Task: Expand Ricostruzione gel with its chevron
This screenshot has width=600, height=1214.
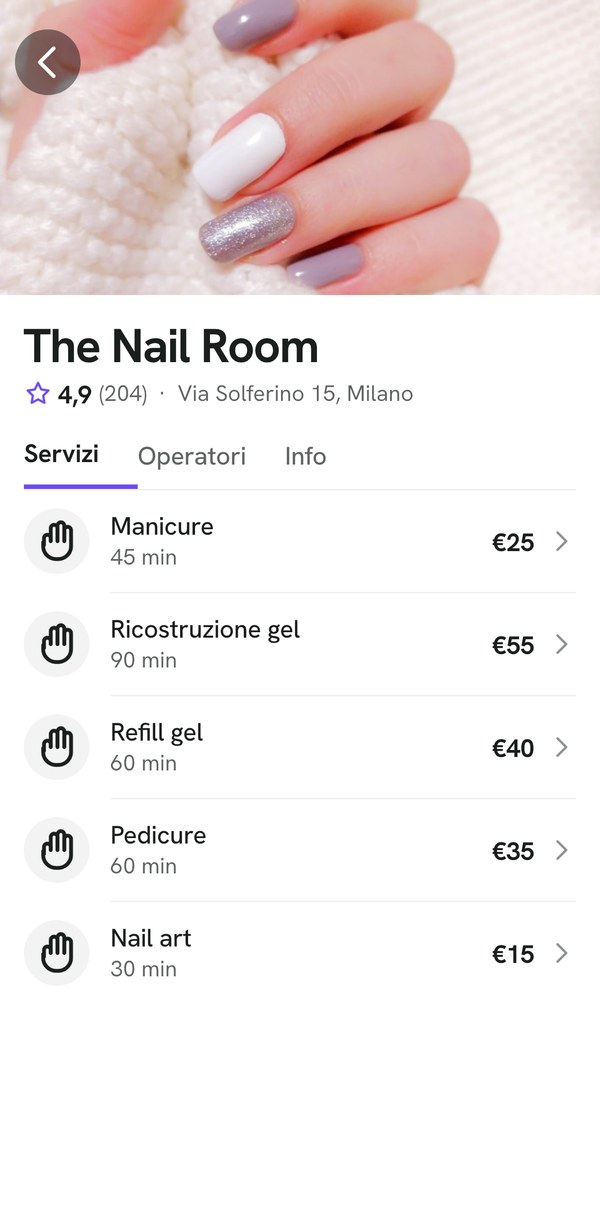Action: click(562, 645)
